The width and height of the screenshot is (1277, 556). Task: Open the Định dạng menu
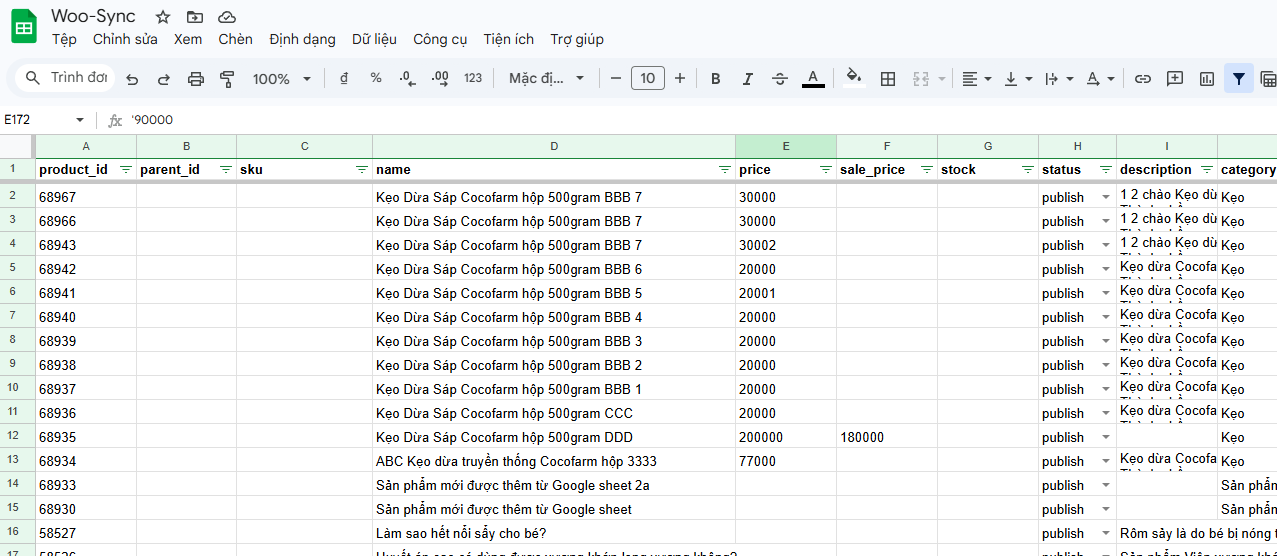[x=302, y=39]
